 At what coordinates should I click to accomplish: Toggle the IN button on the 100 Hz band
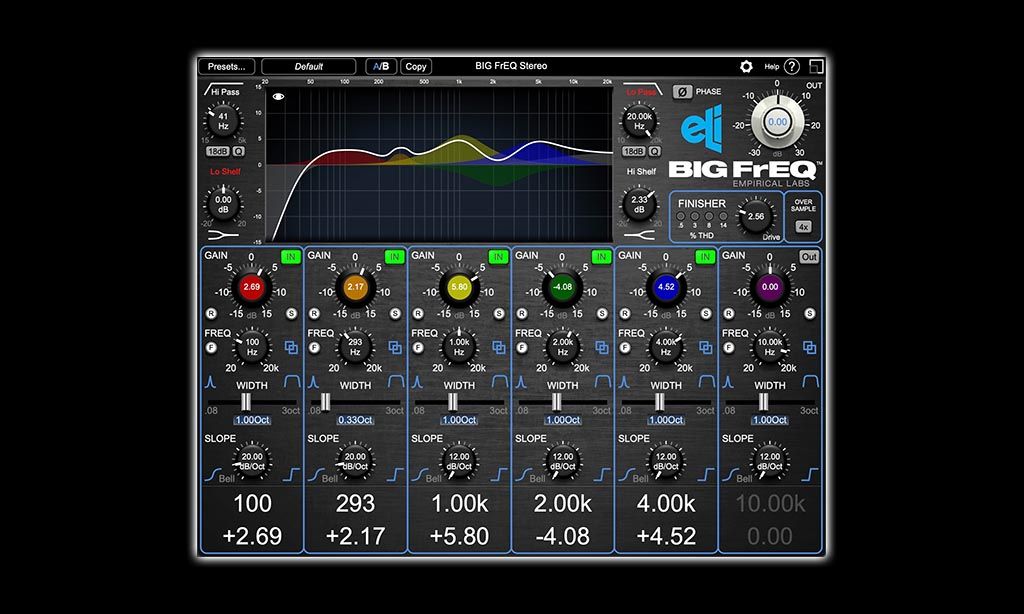tap(290, 257)
